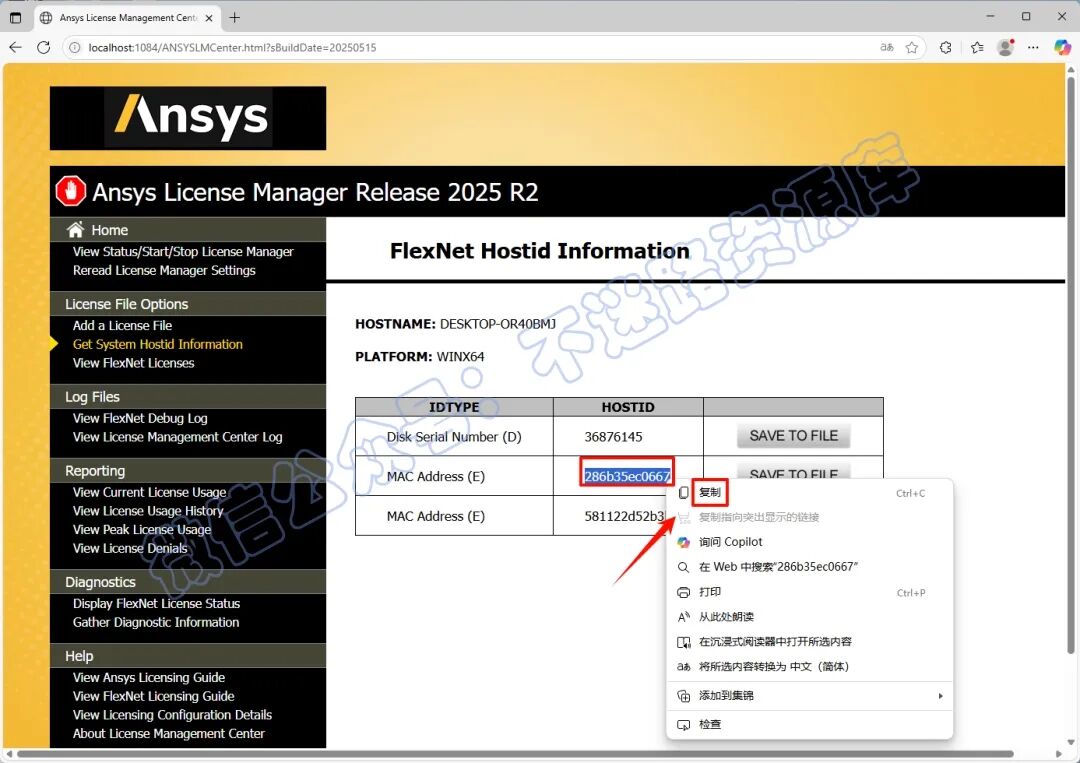The width and height of the screenshot is (1080, 763).
Task: Click platform value WINX64
Action: pos(460,357)
